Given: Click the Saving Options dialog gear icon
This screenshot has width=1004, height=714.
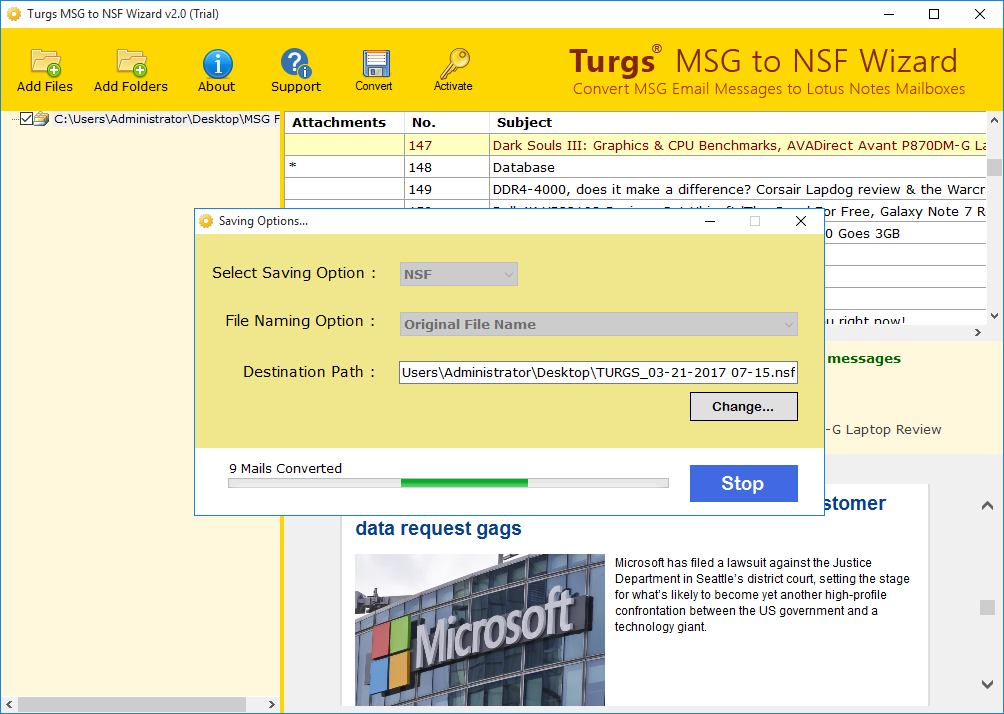Looking at the screenshot, I should (206, 221).
